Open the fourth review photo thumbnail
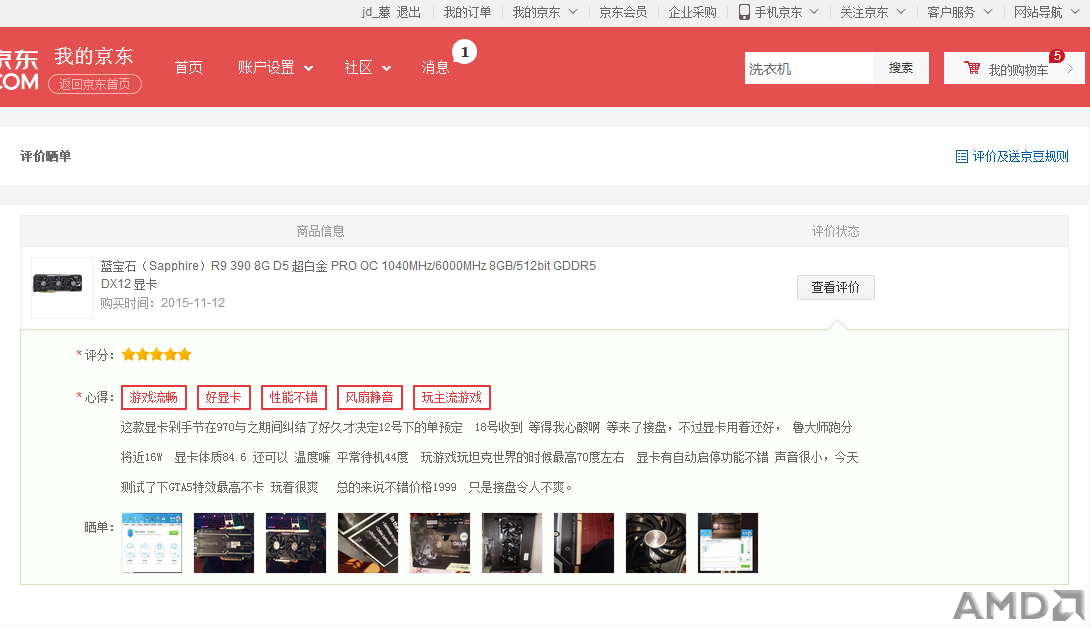The width and height of the screenshot is (1090, 626). click(x=368, y=543)
